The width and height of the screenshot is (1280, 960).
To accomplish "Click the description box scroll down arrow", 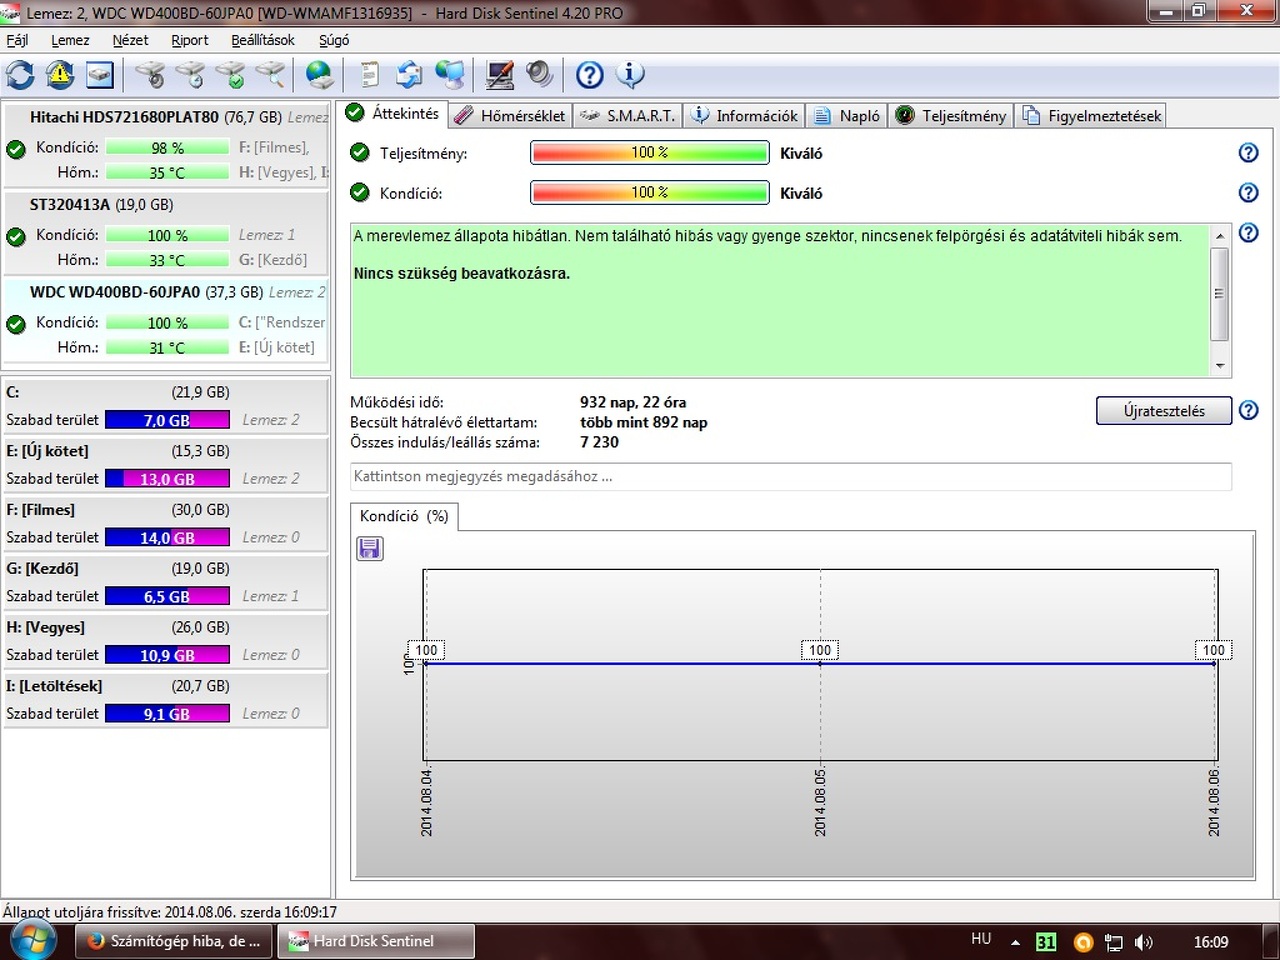I will [x=1219, y=366].
